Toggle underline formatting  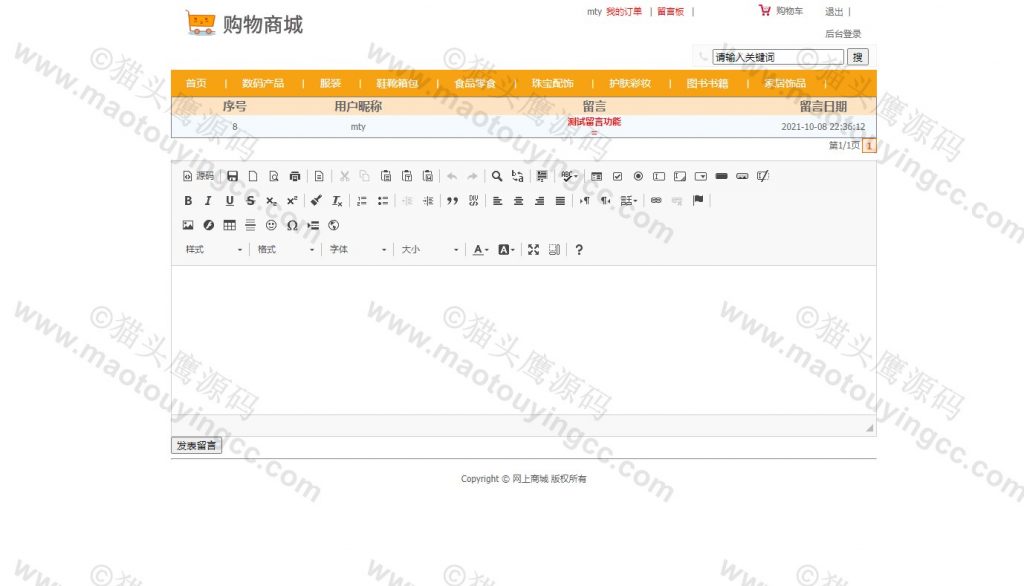[230, 201]
